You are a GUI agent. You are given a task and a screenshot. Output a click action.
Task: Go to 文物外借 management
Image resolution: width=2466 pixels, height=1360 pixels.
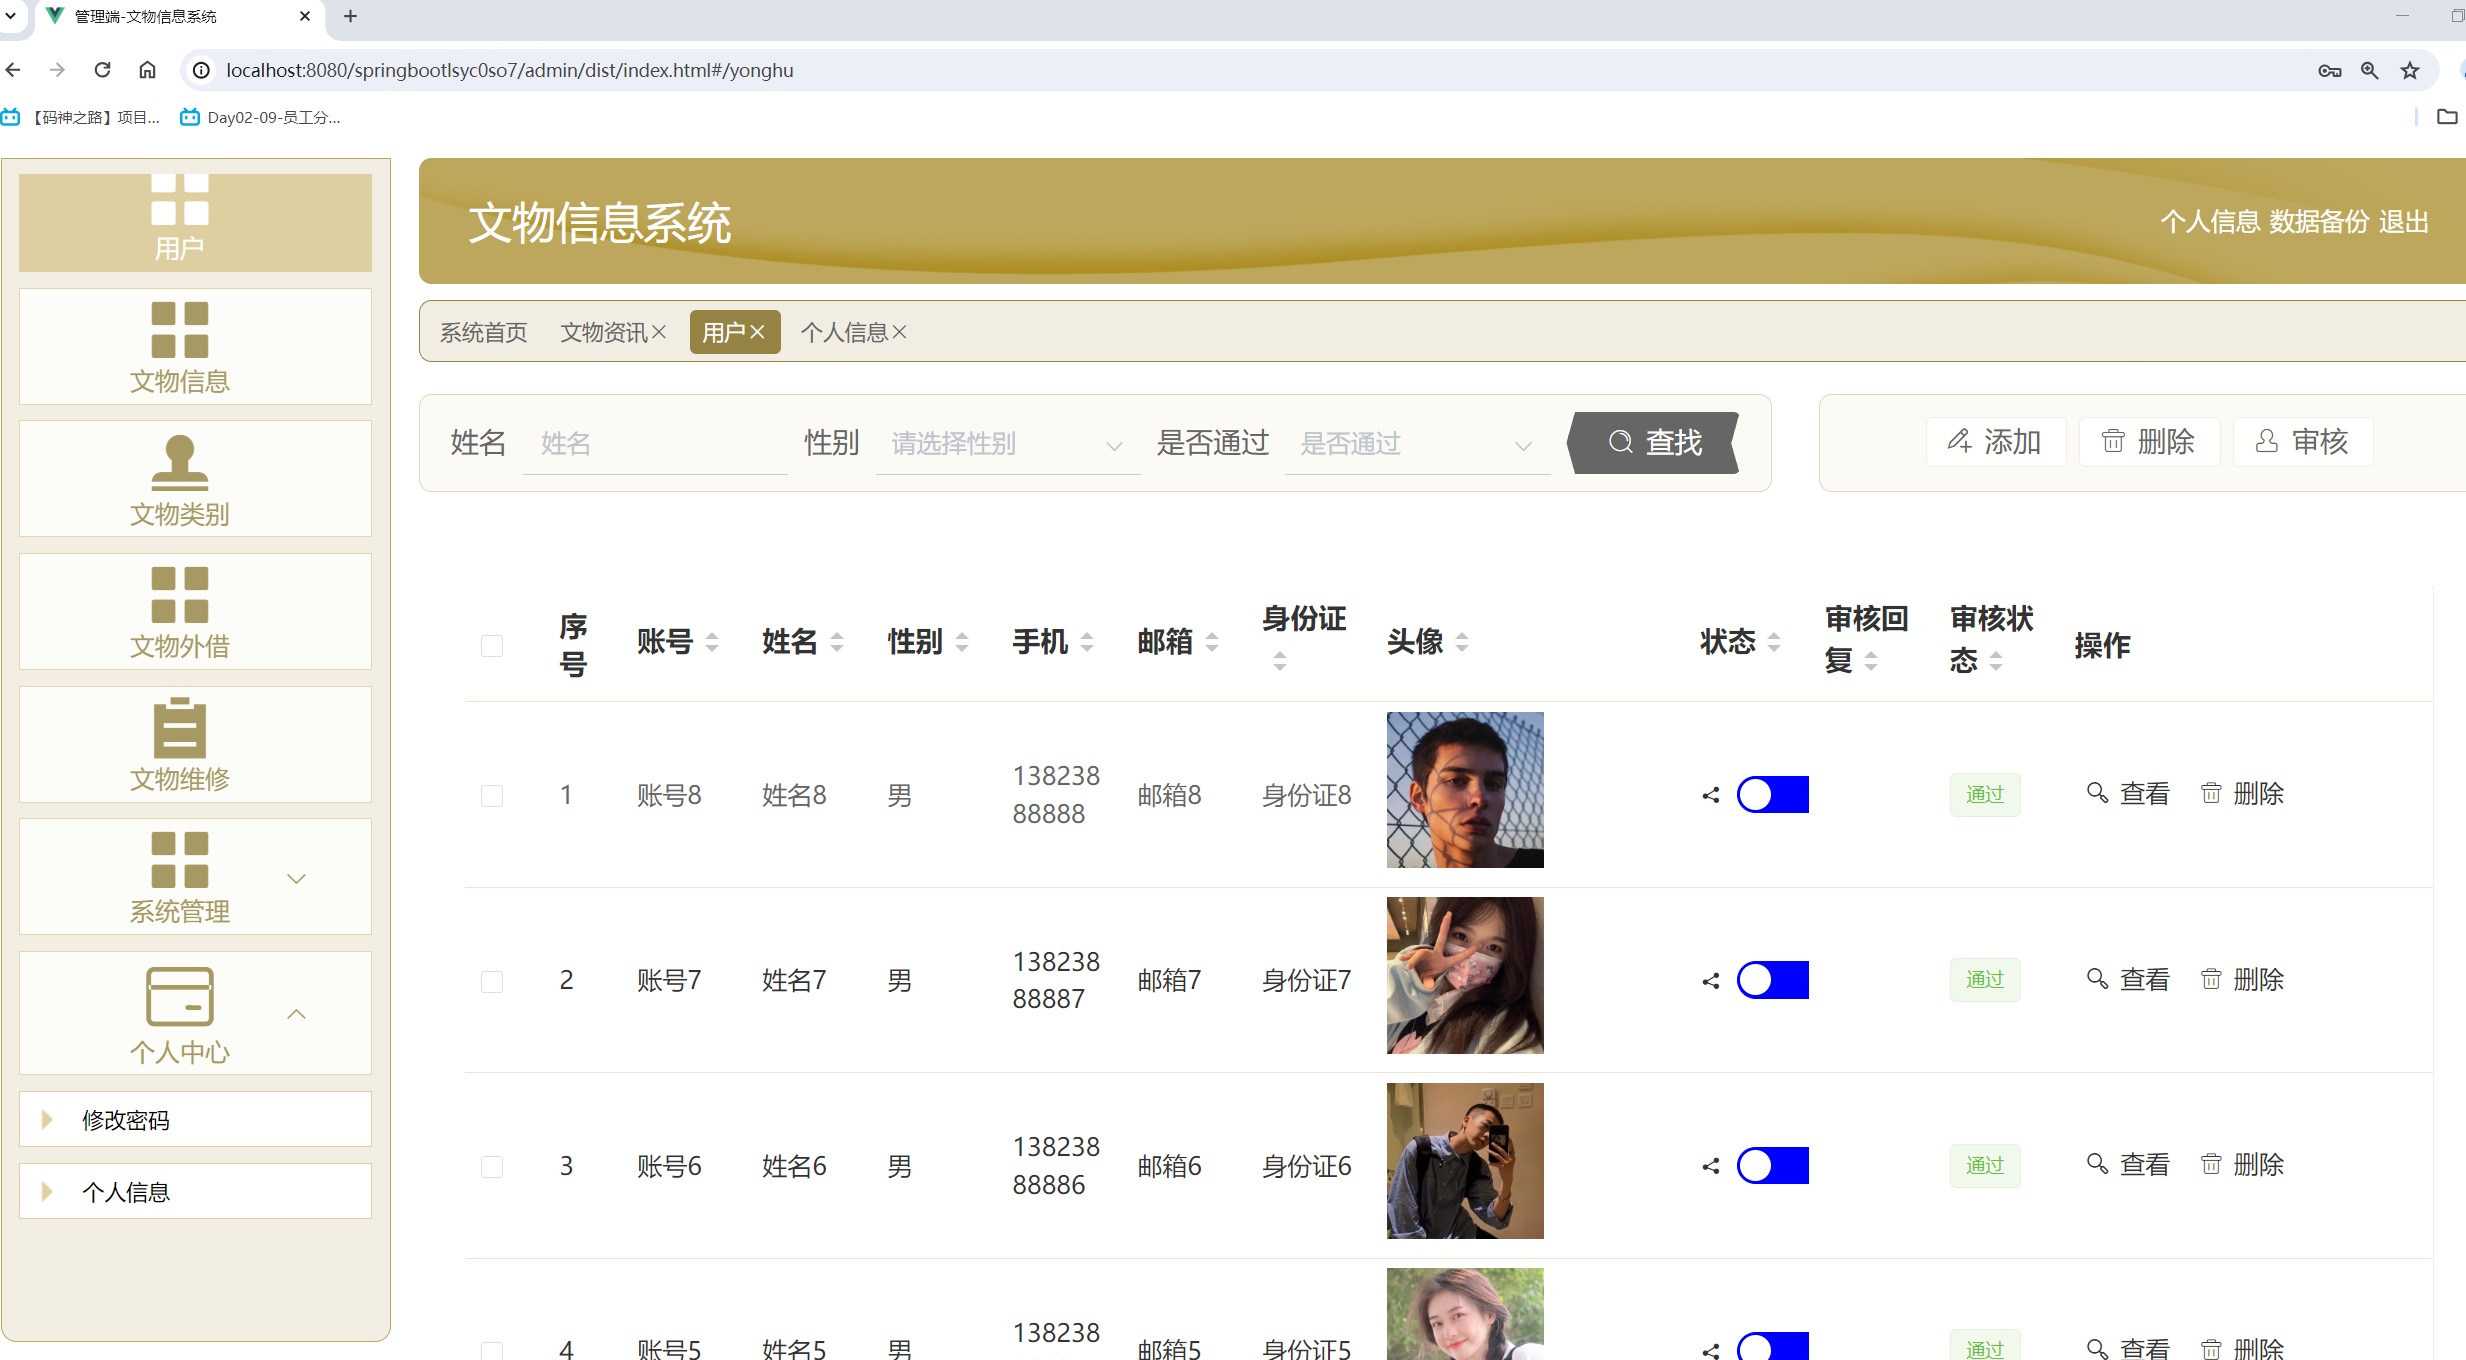click(x=194, y=612)
